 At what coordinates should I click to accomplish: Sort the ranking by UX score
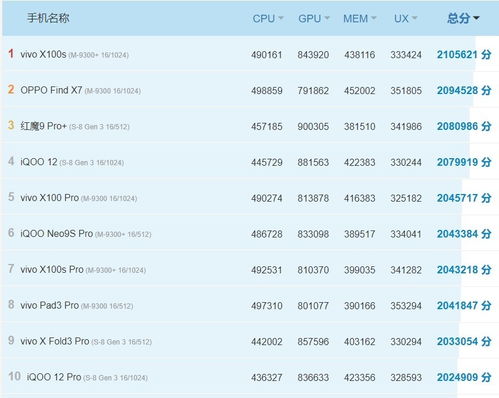(x=405, y=19)
